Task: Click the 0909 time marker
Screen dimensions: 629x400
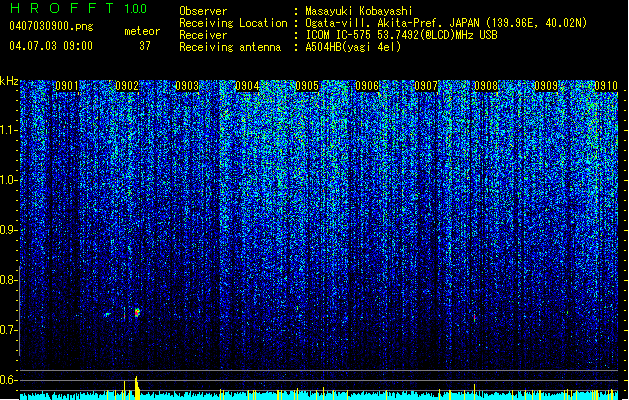Action: [546, 86]
